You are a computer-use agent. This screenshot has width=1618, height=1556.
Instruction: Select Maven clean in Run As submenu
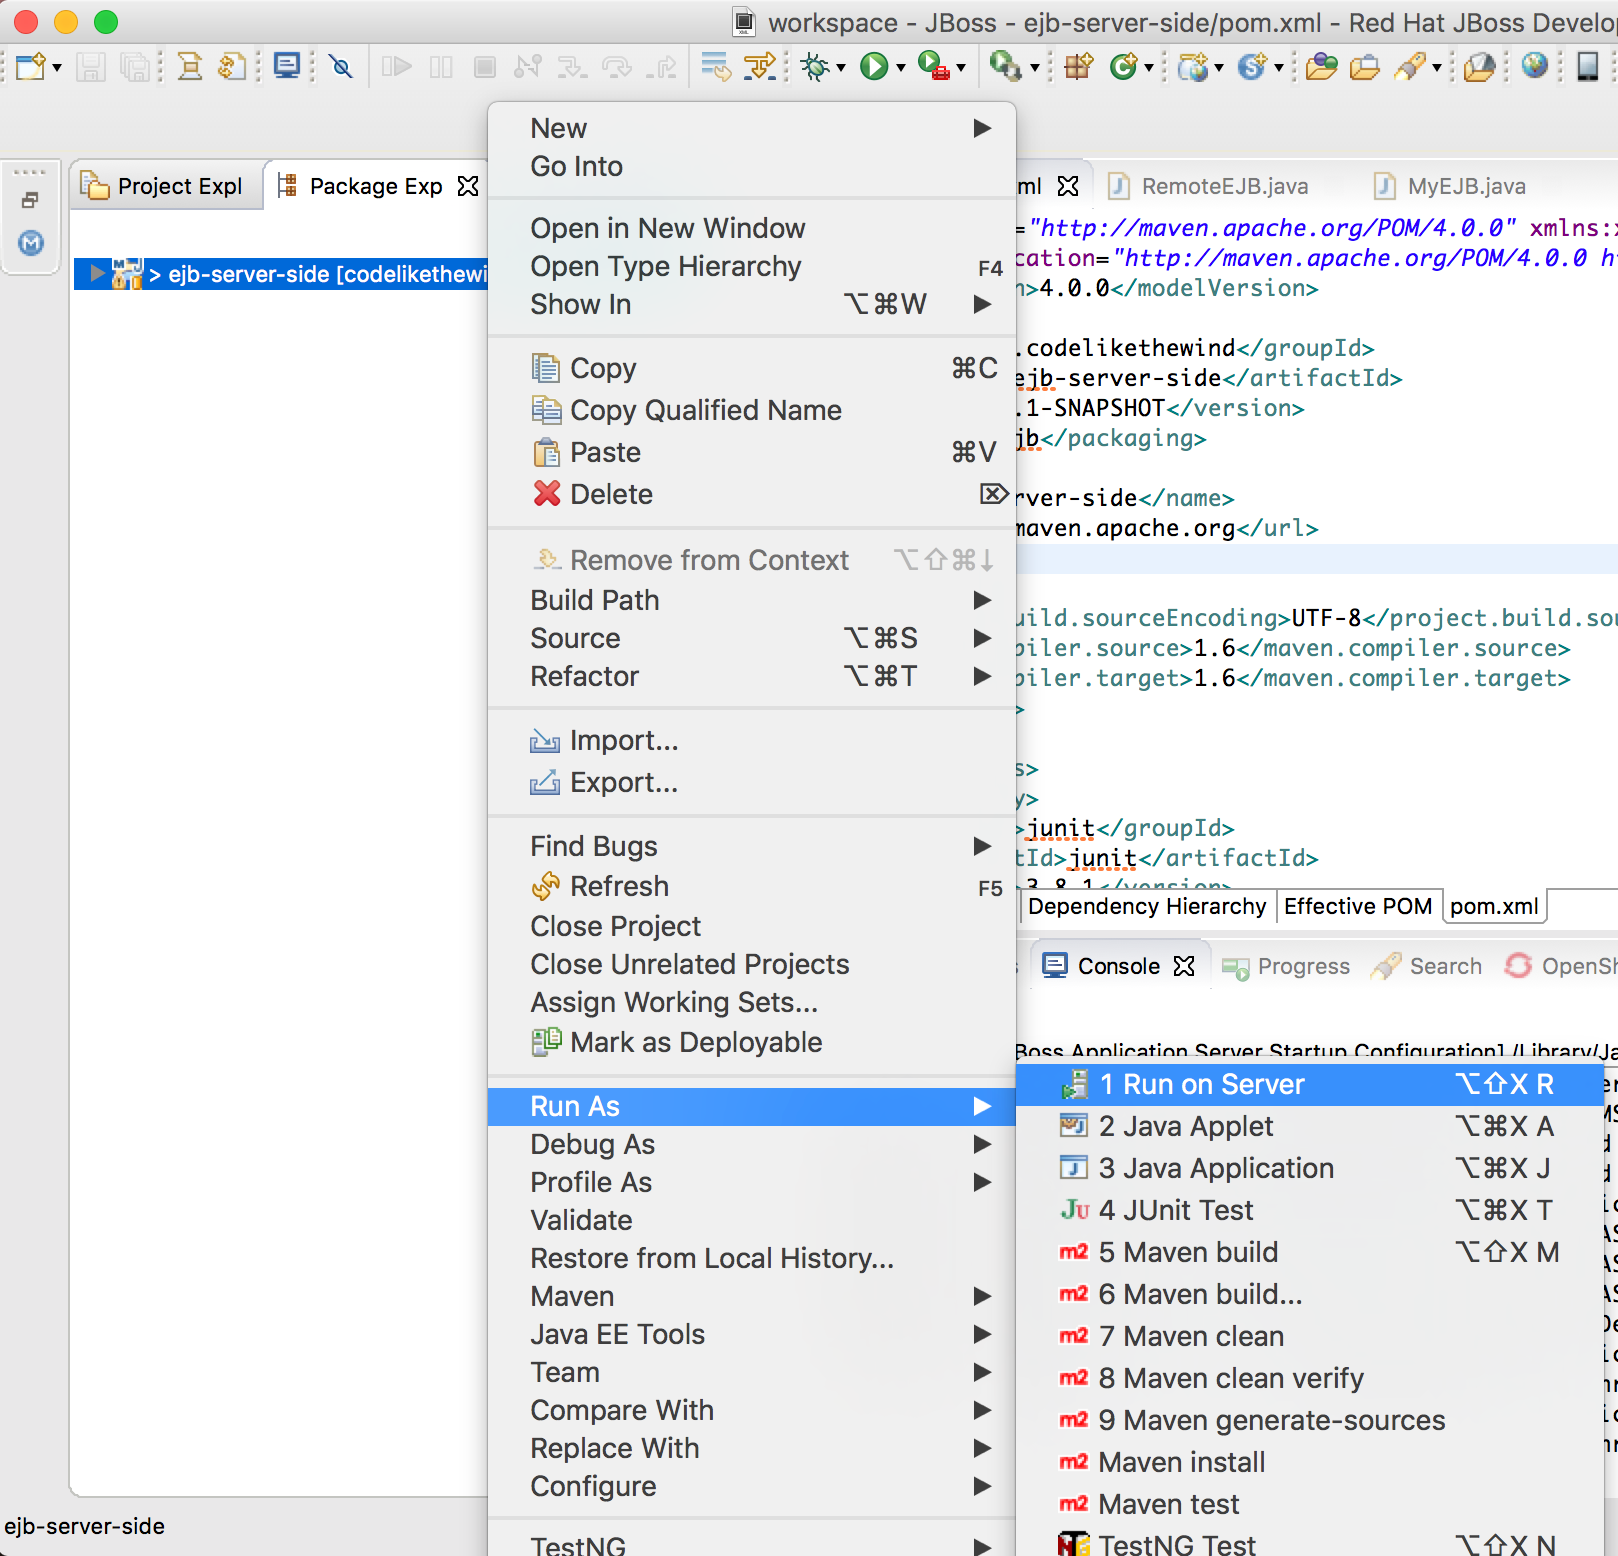click(x=1310, y=1337)
